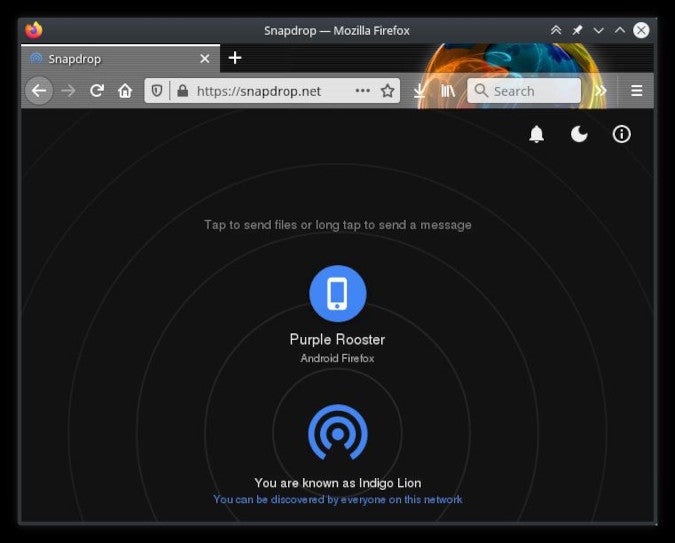Click the Purple Rooster device icon
Viewport: 675px width, 543px height.
point(337,294)
